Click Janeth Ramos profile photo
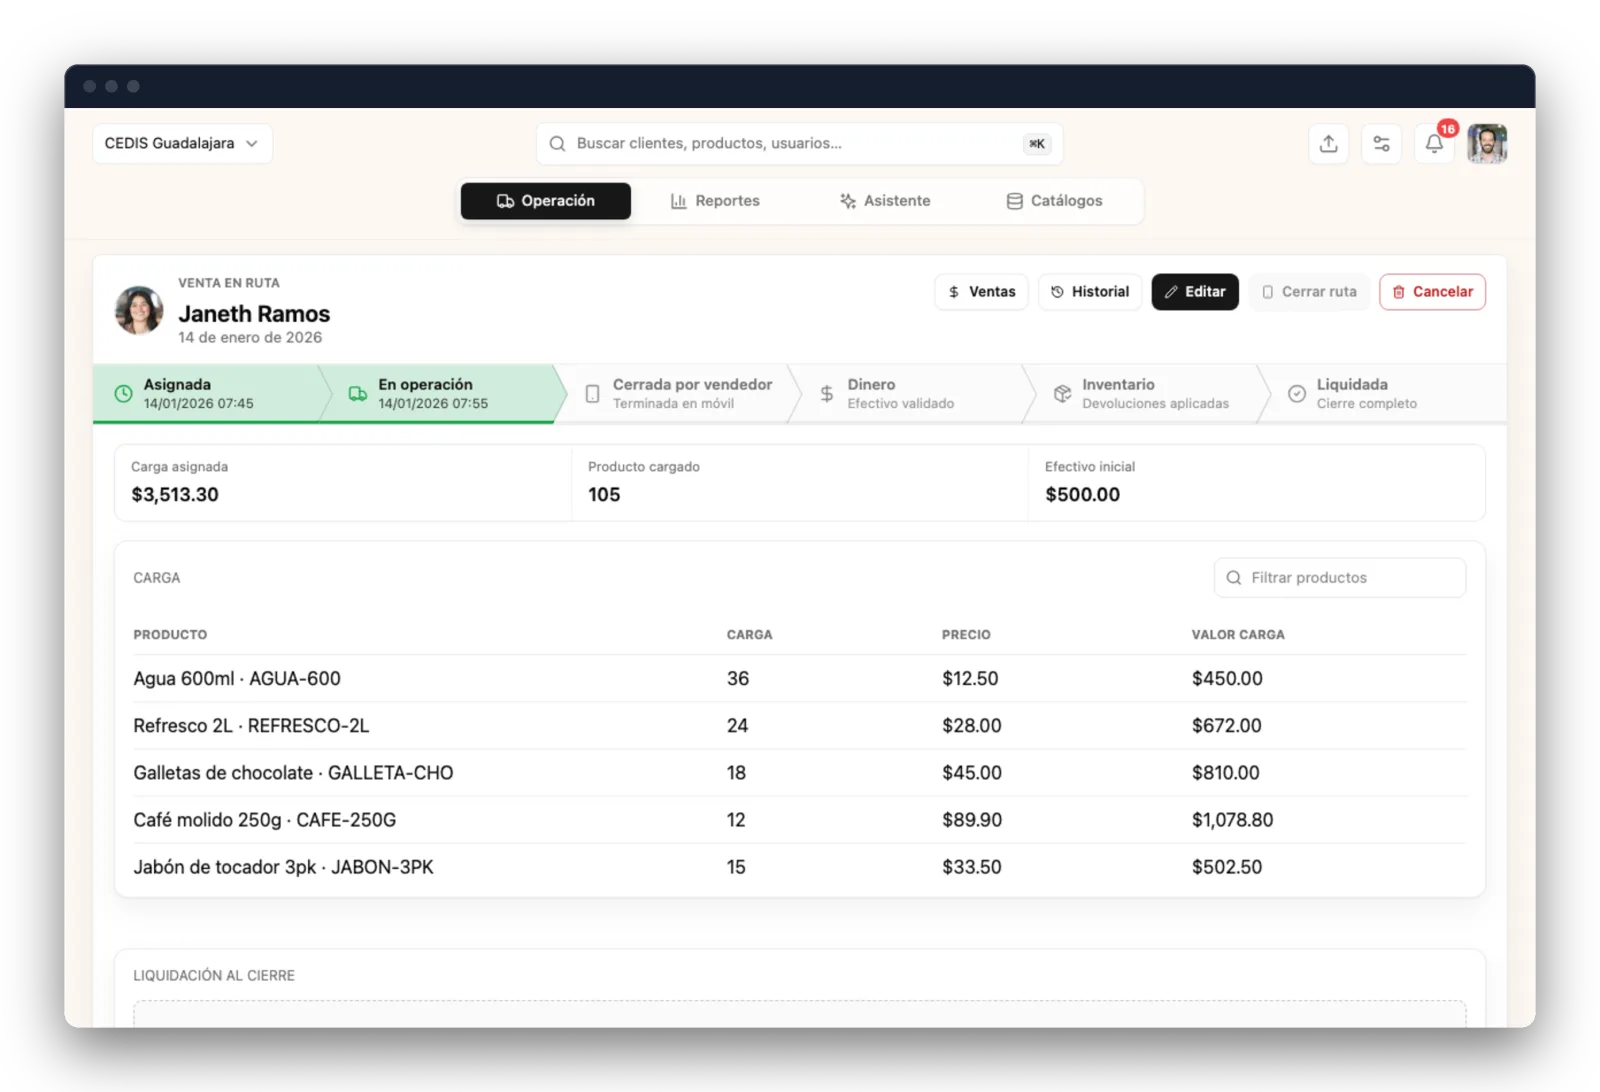This screenshot has height=1092, width=1600. (139, 310)
